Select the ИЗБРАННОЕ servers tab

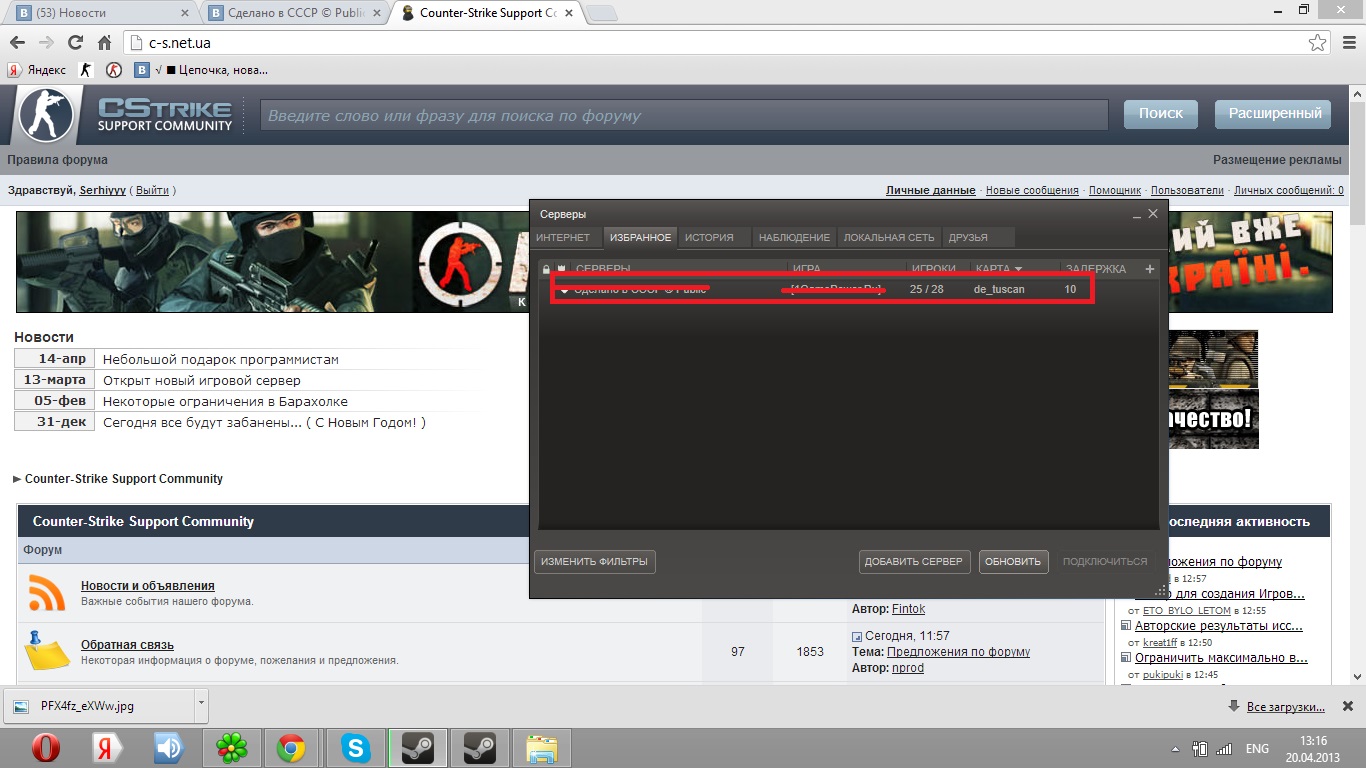click(x=640, y=237)
